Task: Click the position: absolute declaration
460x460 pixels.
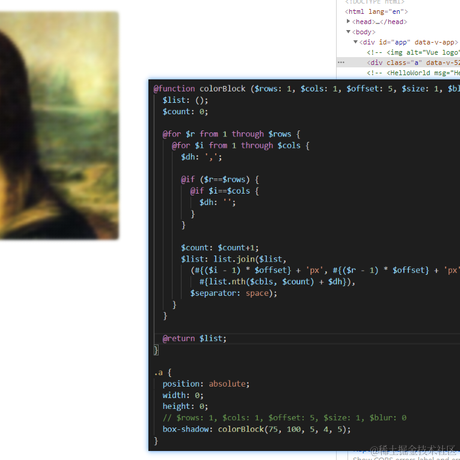Action: click(x=206, y=384)
